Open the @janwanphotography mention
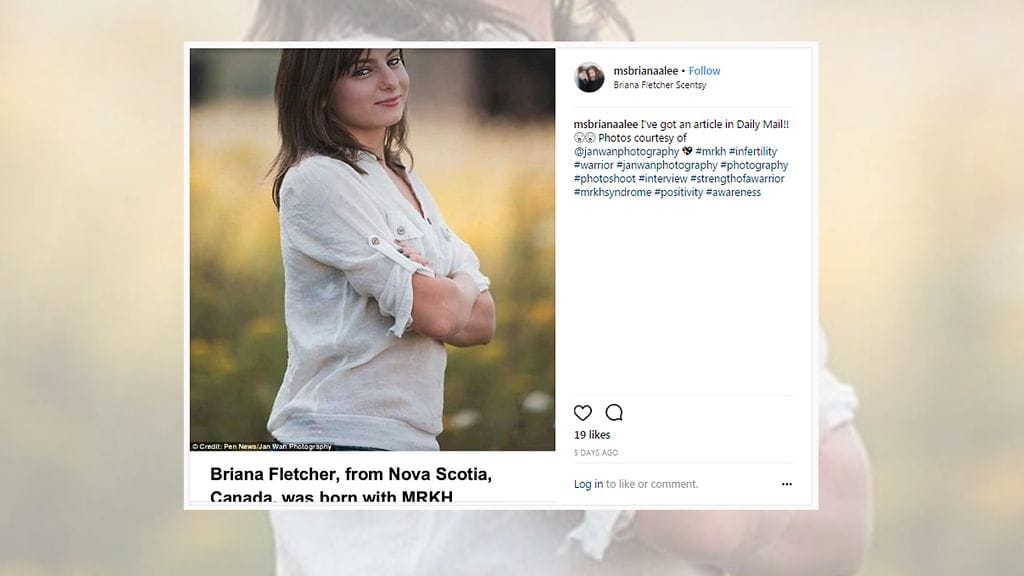 tap(627, 150)
